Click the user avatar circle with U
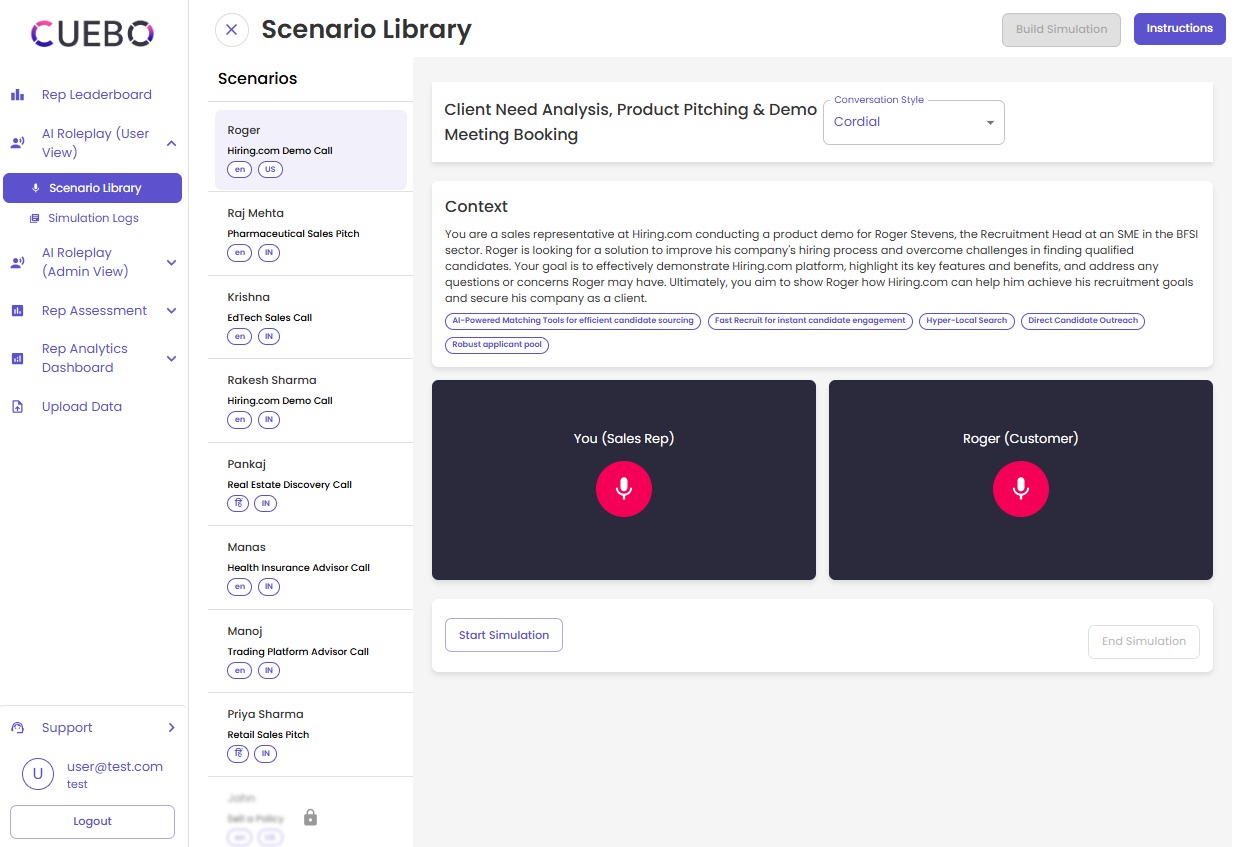 [x=38, y=774]
